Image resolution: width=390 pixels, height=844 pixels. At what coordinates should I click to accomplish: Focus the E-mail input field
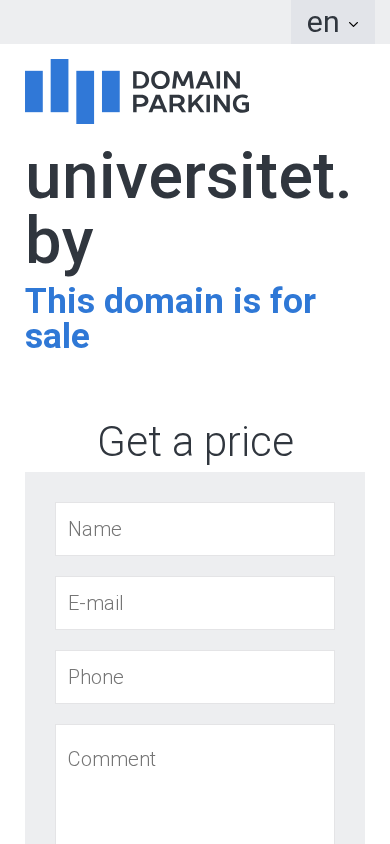195,603
